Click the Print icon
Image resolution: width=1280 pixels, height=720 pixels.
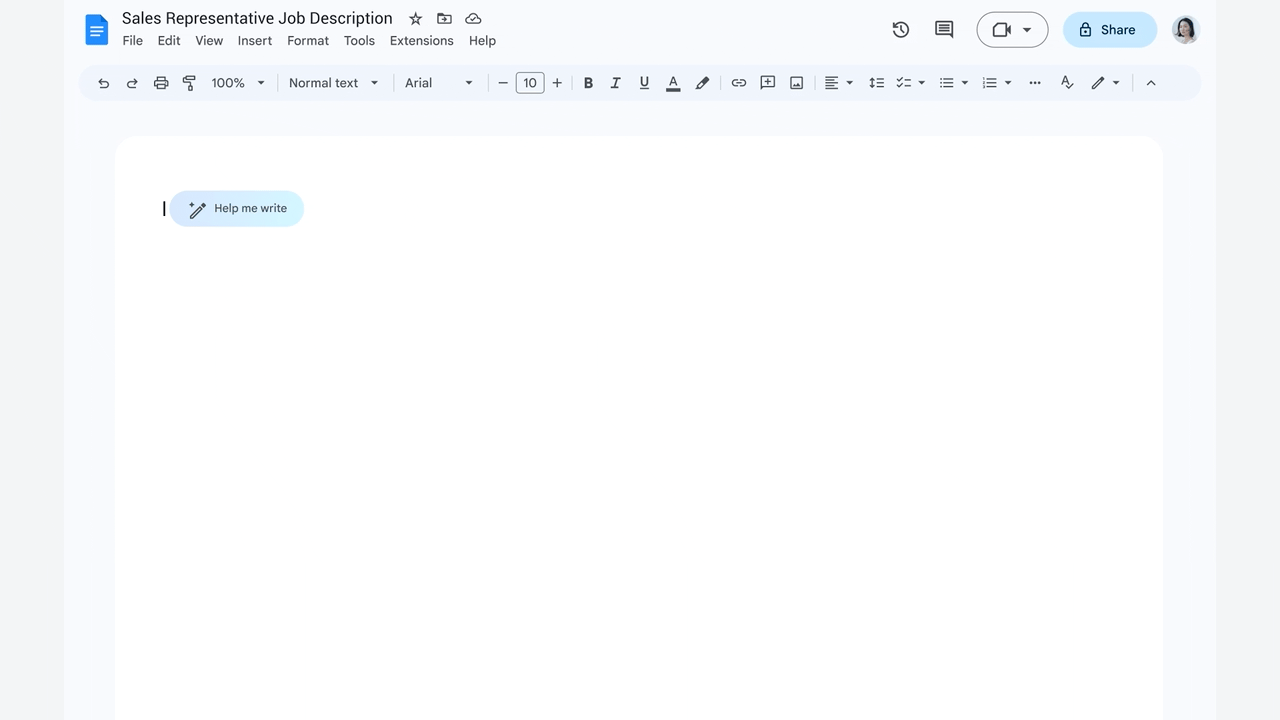[161, 83]
